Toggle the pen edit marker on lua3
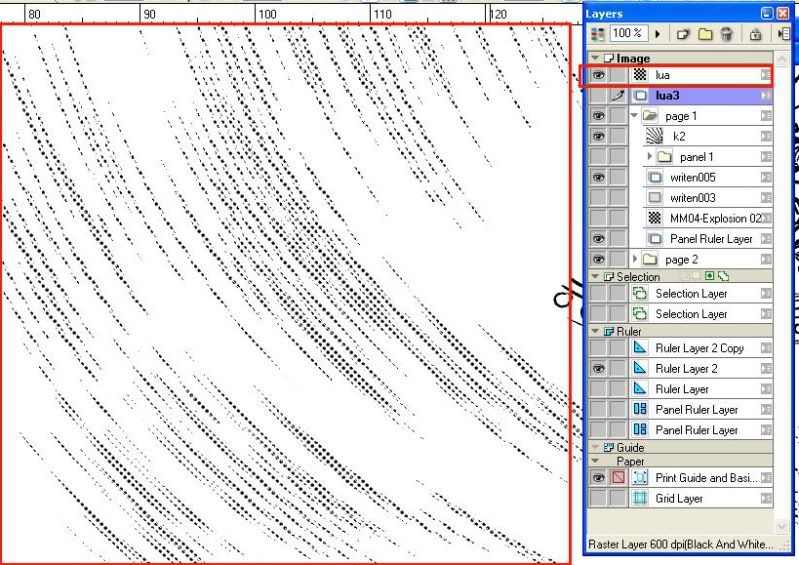799x565 pixels. [x=618, y=95]
